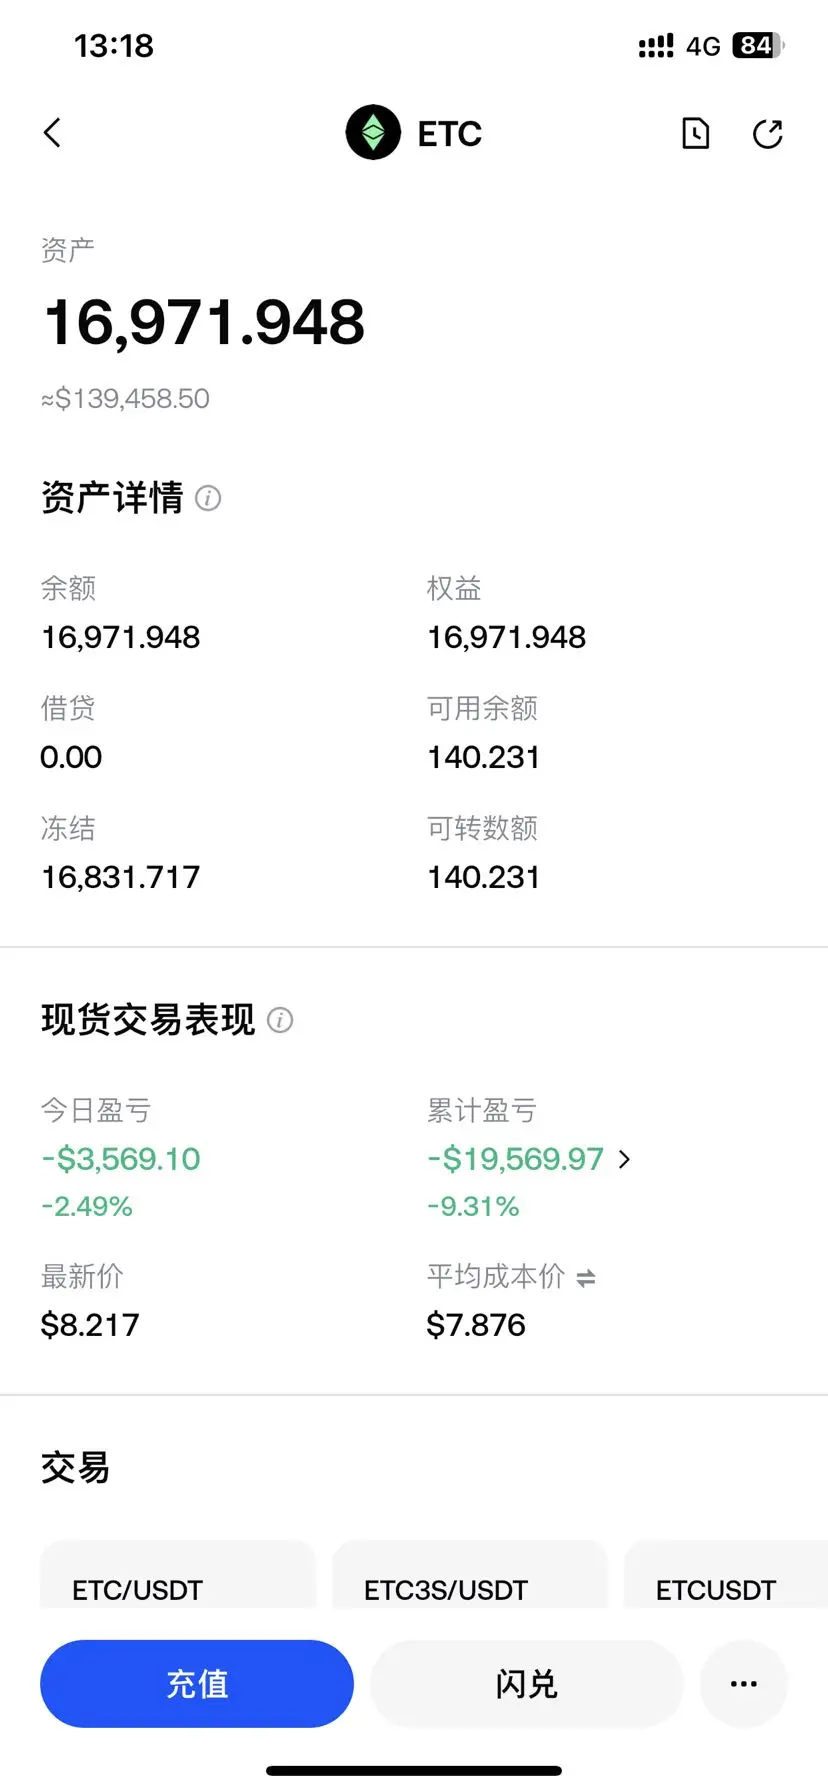
Task: Tap the 最新价 value $8.217
Action: [90, 1325]
